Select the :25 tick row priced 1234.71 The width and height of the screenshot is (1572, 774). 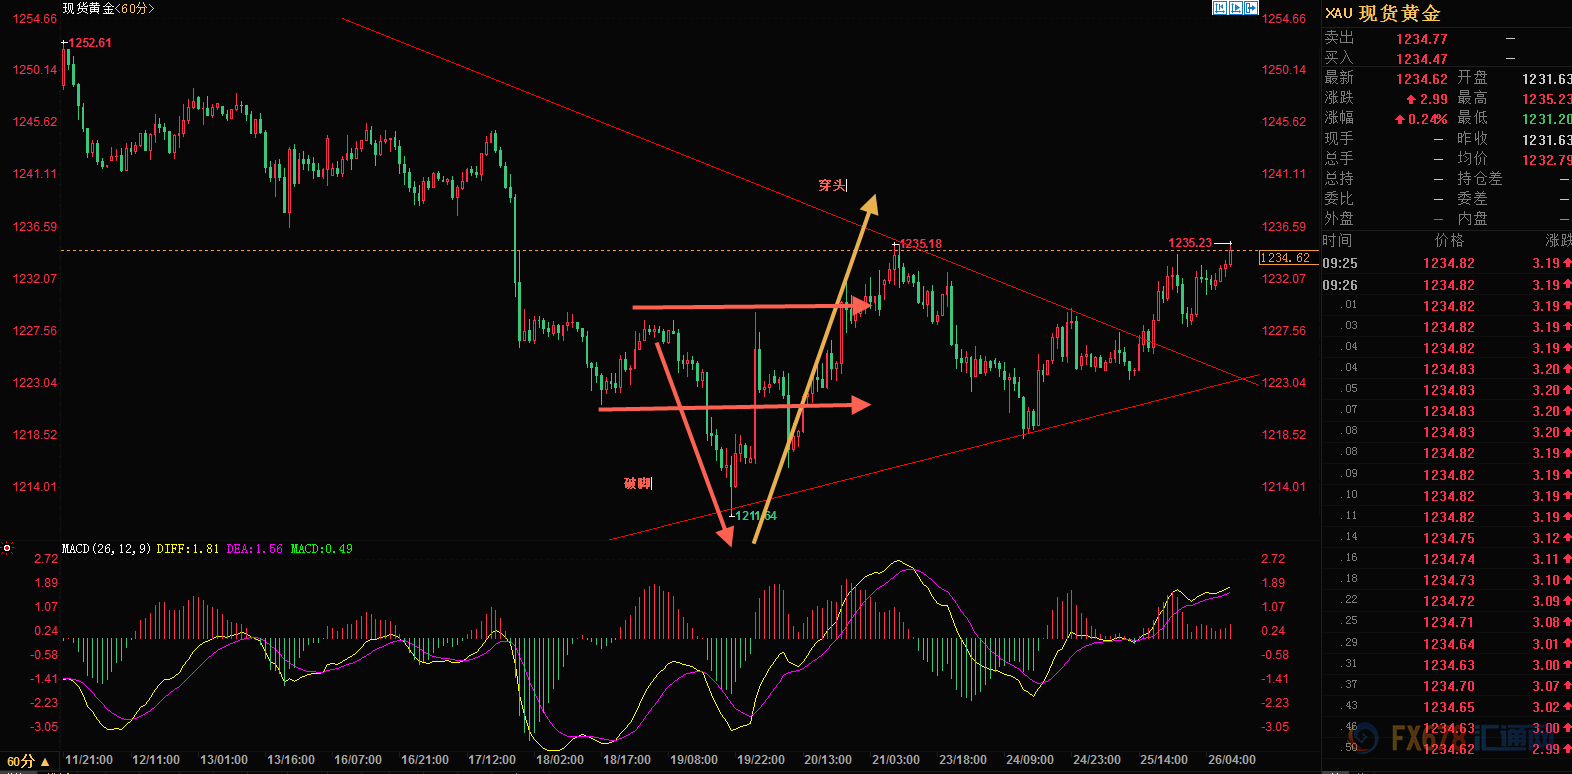tap(1447, 622)
